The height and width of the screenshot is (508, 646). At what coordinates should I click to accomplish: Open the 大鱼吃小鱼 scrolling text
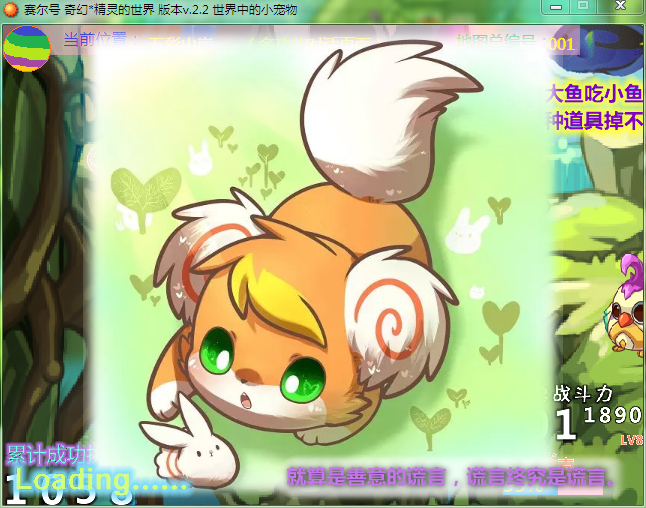(594, 94)
